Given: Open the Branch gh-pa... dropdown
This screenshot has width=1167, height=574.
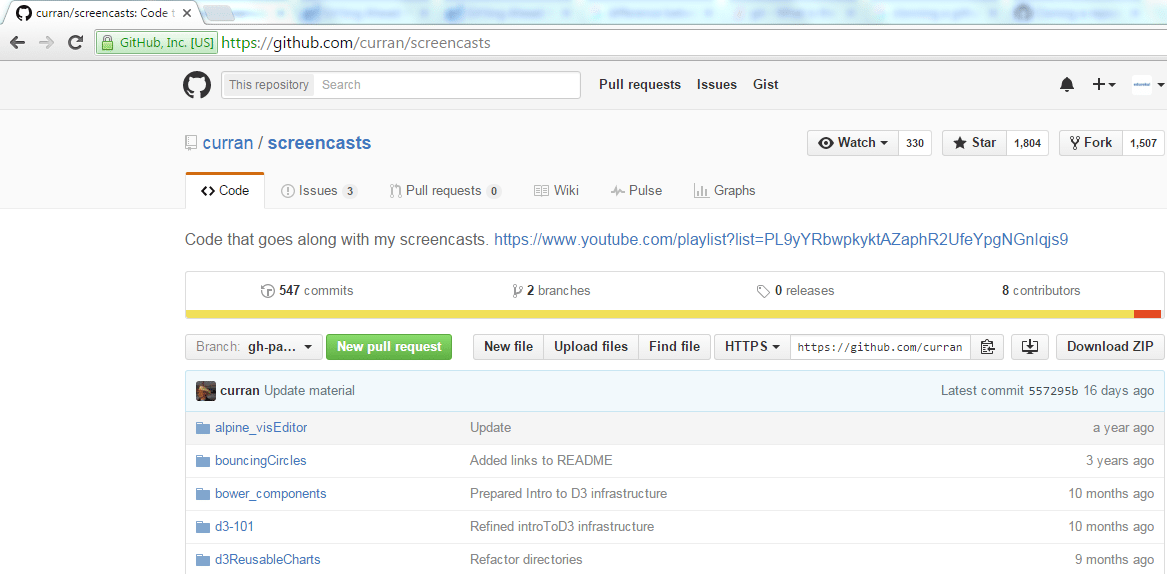Looking at the screenshot, I should (254, 347).
